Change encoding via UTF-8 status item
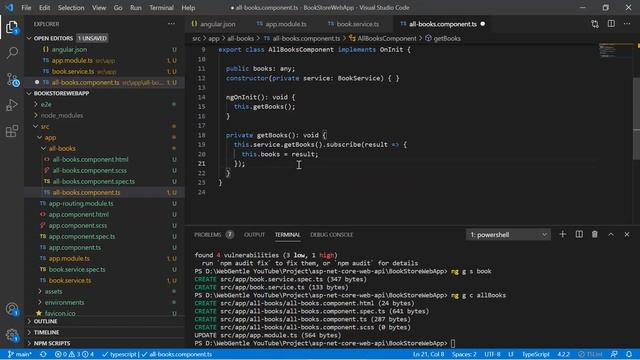 pos(492,354)
